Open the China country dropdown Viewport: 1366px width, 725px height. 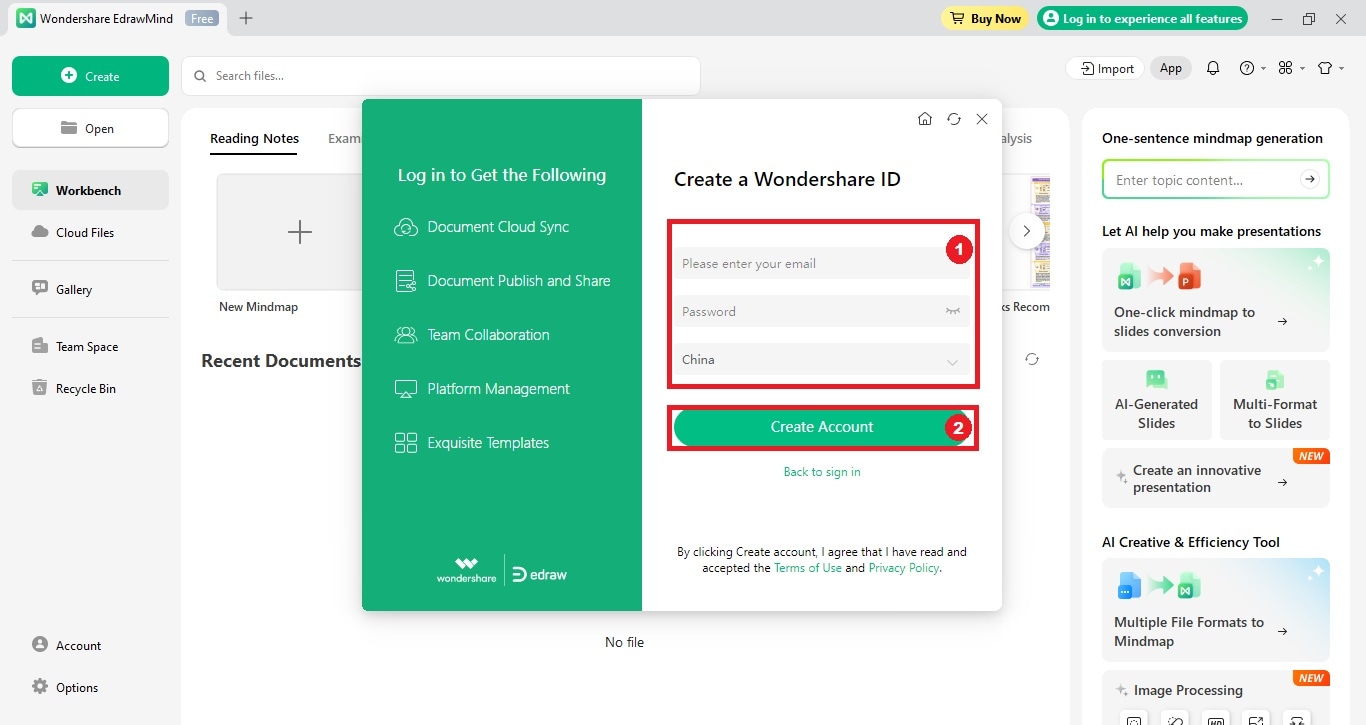[821, 359]
